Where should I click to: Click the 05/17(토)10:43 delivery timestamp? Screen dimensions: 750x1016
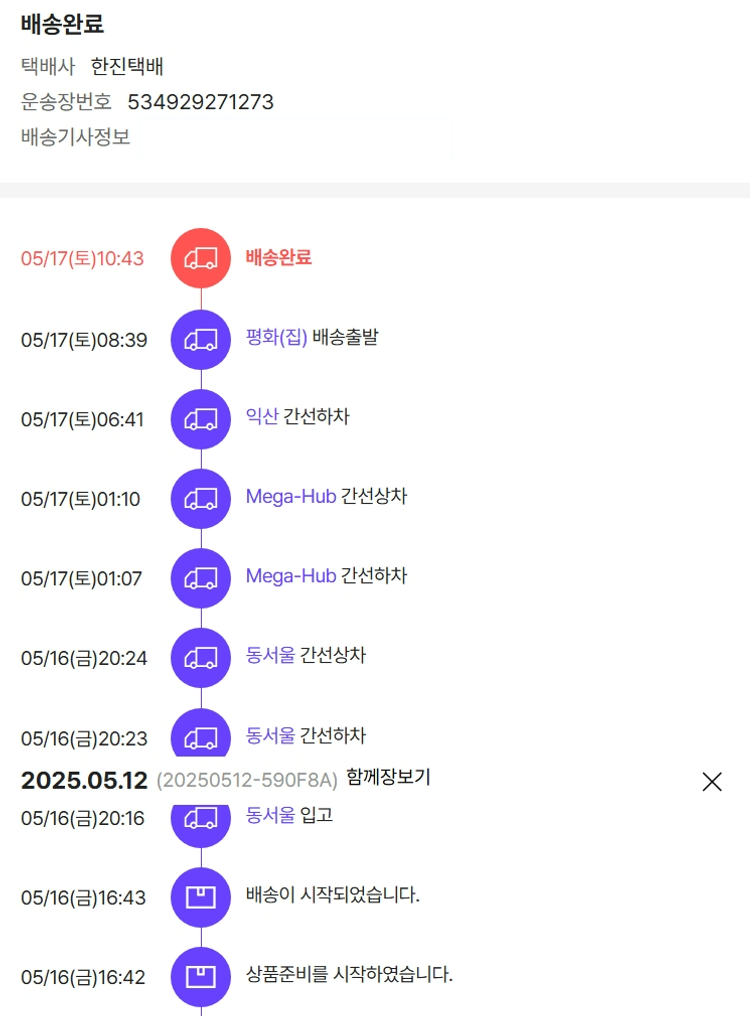[x=82, y=259]
